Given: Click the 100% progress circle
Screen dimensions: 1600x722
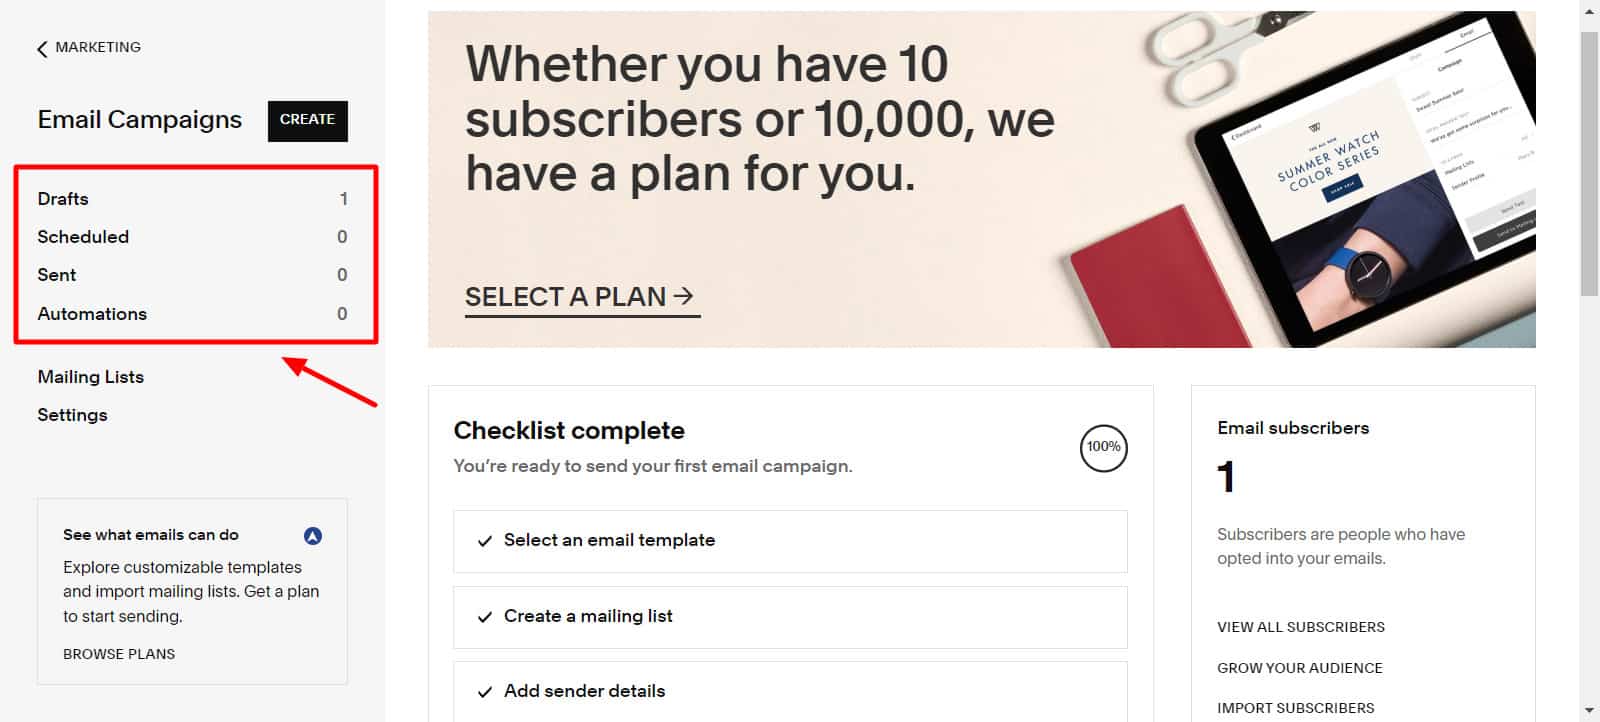Looking at the screenshot, I should coord(1103,448).
